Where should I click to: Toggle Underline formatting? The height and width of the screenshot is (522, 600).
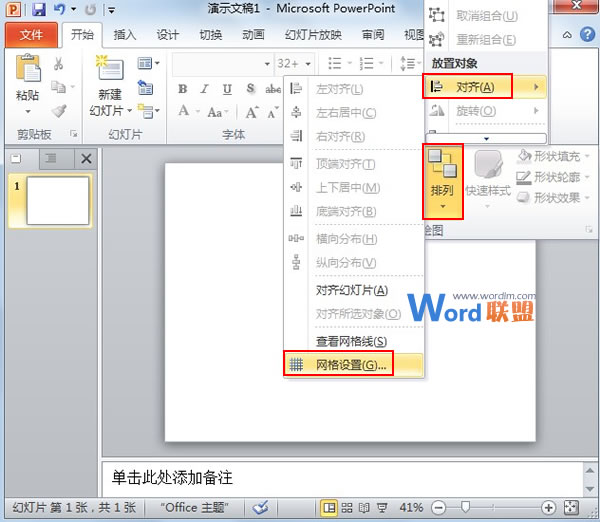(x=227, y=89)
